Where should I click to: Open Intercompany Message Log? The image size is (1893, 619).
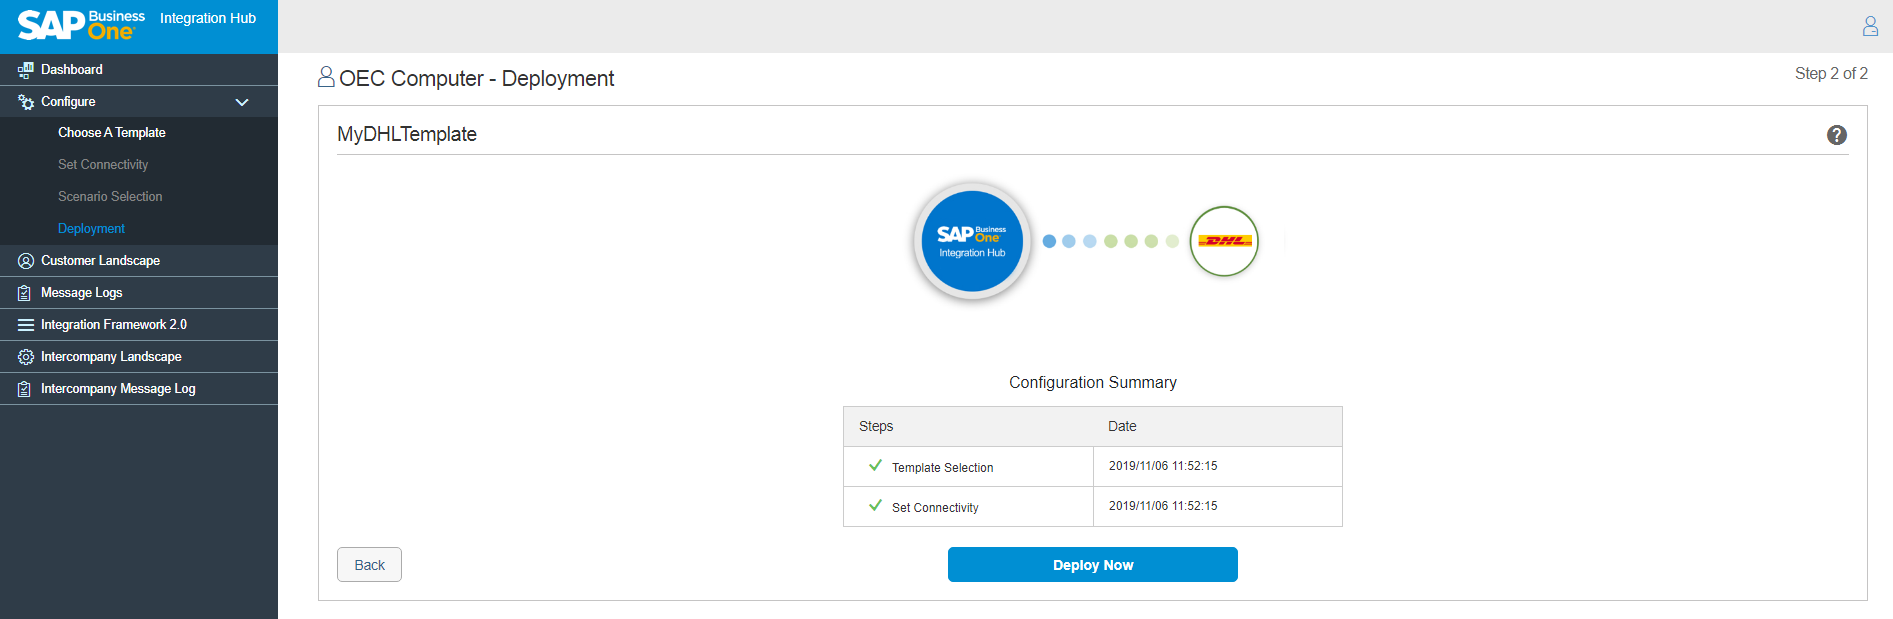pos(118,389)
